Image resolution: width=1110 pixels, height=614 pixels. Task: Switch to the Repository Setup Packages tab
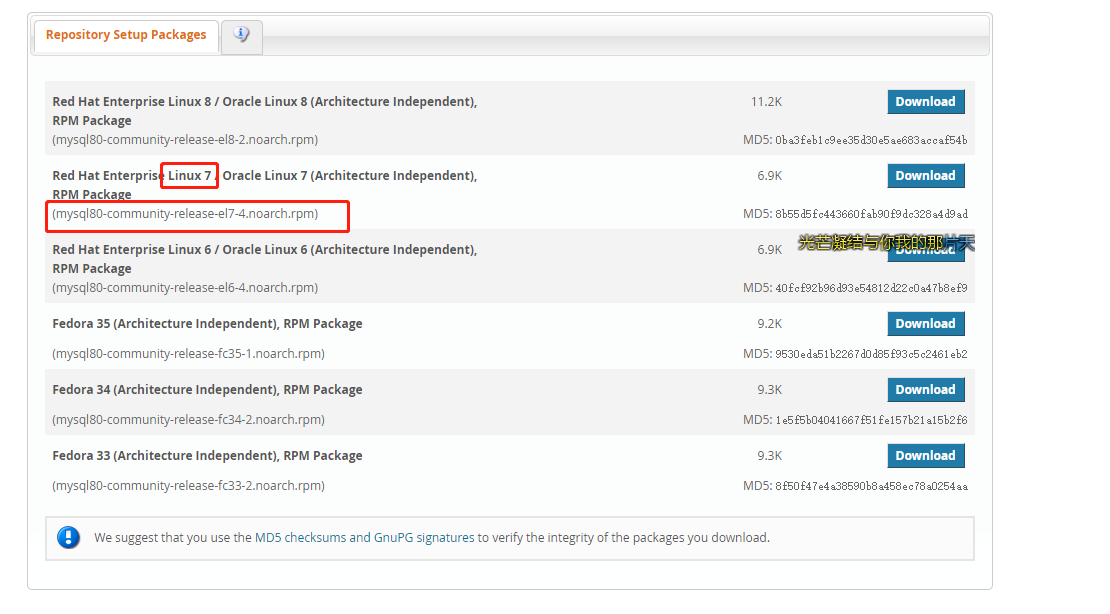pos(125,34)
